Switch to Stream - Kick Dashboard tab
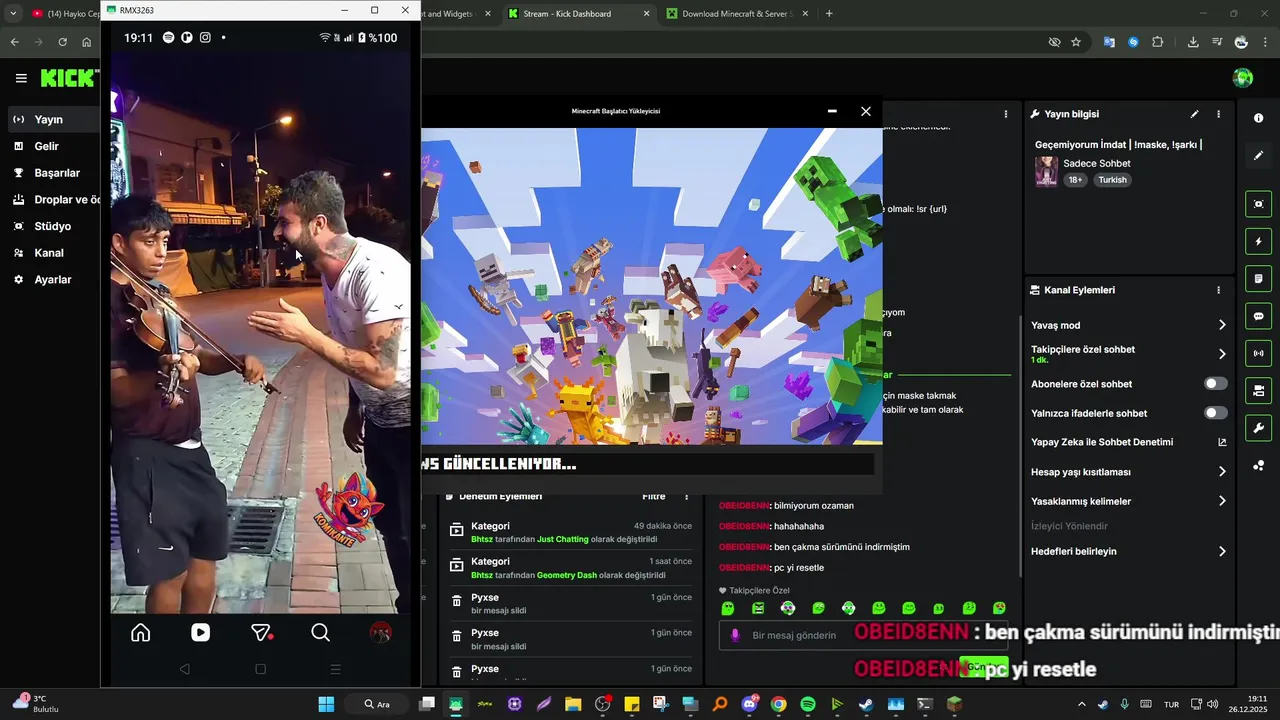The image size is (1280, 720). click(578, 14)
